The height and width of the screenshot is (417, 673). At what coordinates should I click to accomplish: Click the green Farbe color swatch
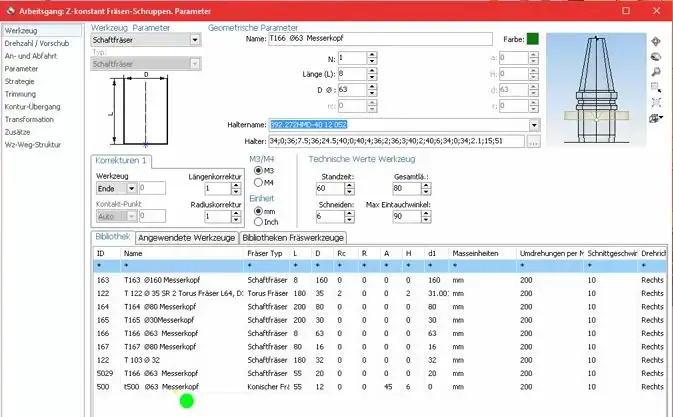[x=533, y=40]
